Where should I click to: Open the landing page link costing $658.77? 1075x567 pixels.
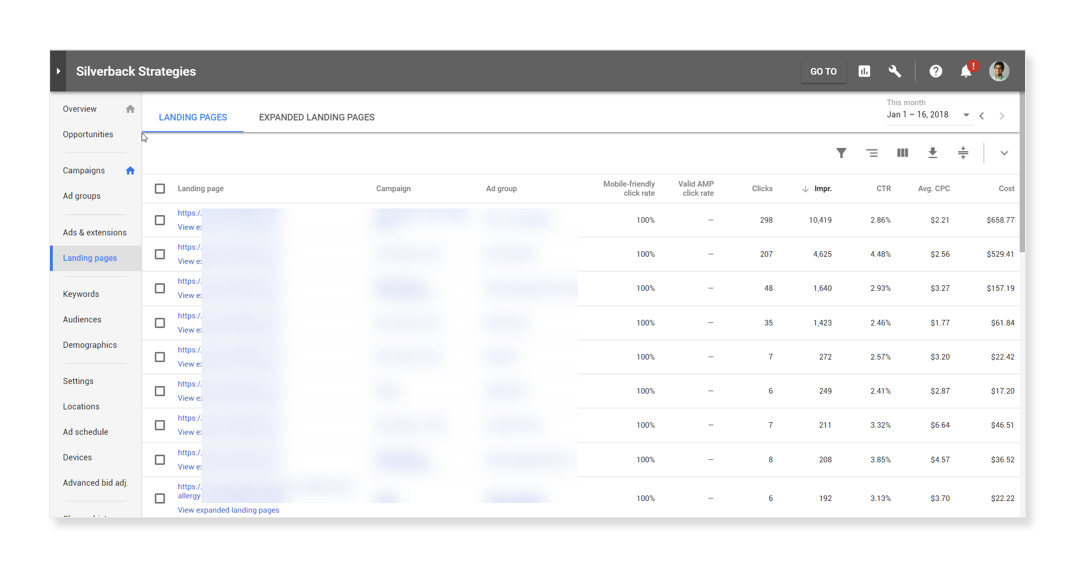click(189, 213)
